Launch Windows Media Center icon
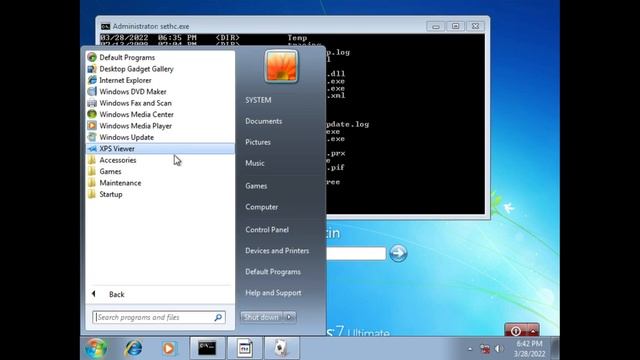The width and height of the screenshot is (640, 360). [92, 115]
